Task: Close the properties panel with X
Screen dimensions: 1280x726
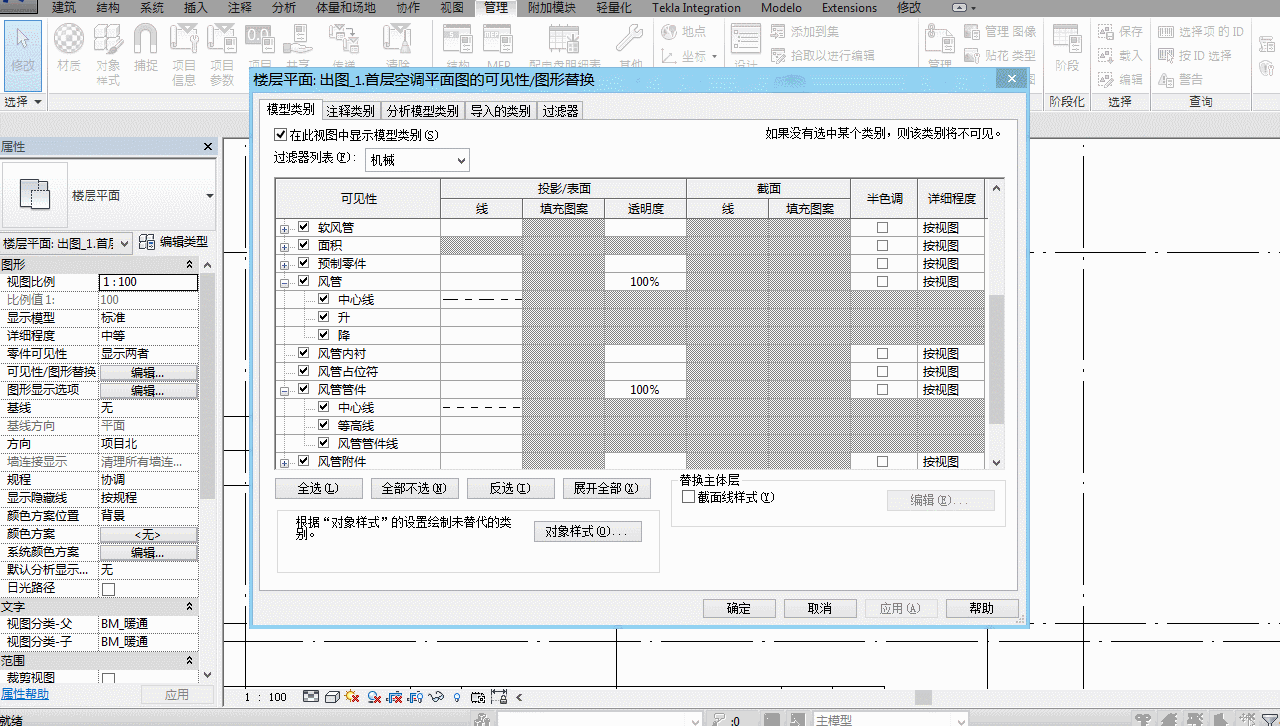Action: pyautogui.click(x=208, y=147)
